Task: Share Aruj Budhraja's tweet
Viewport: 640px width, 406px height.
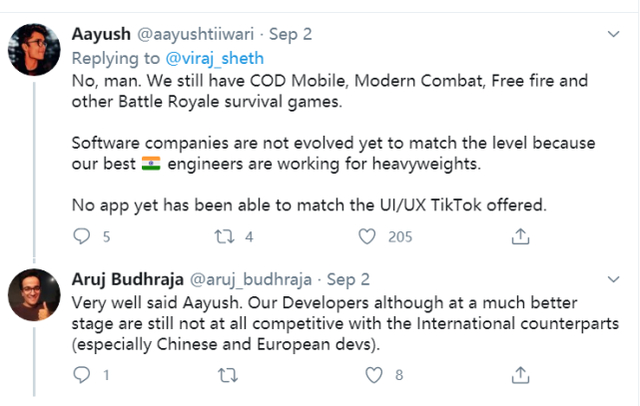Action: (520, 375)
